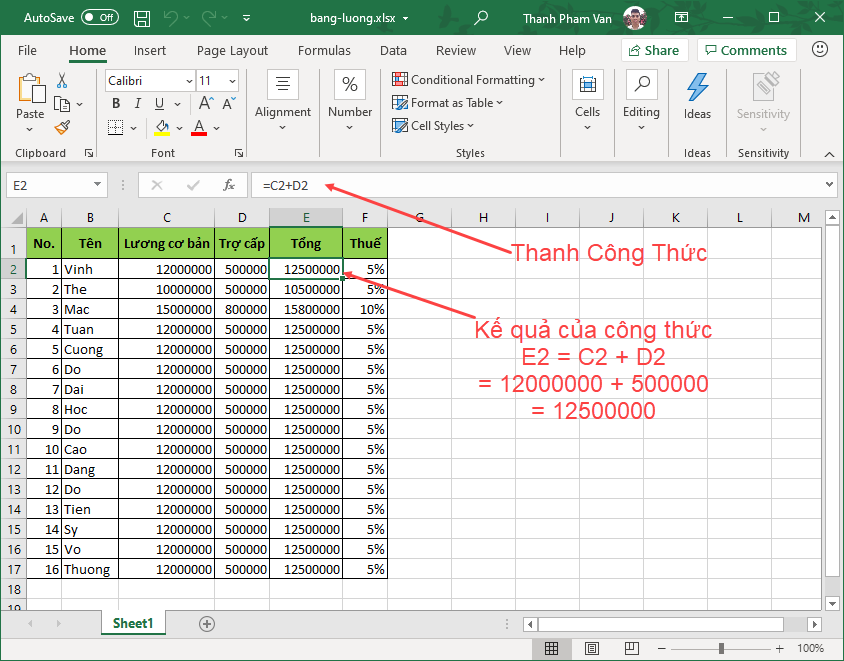Zoom in with the plus button

[779, 649]
